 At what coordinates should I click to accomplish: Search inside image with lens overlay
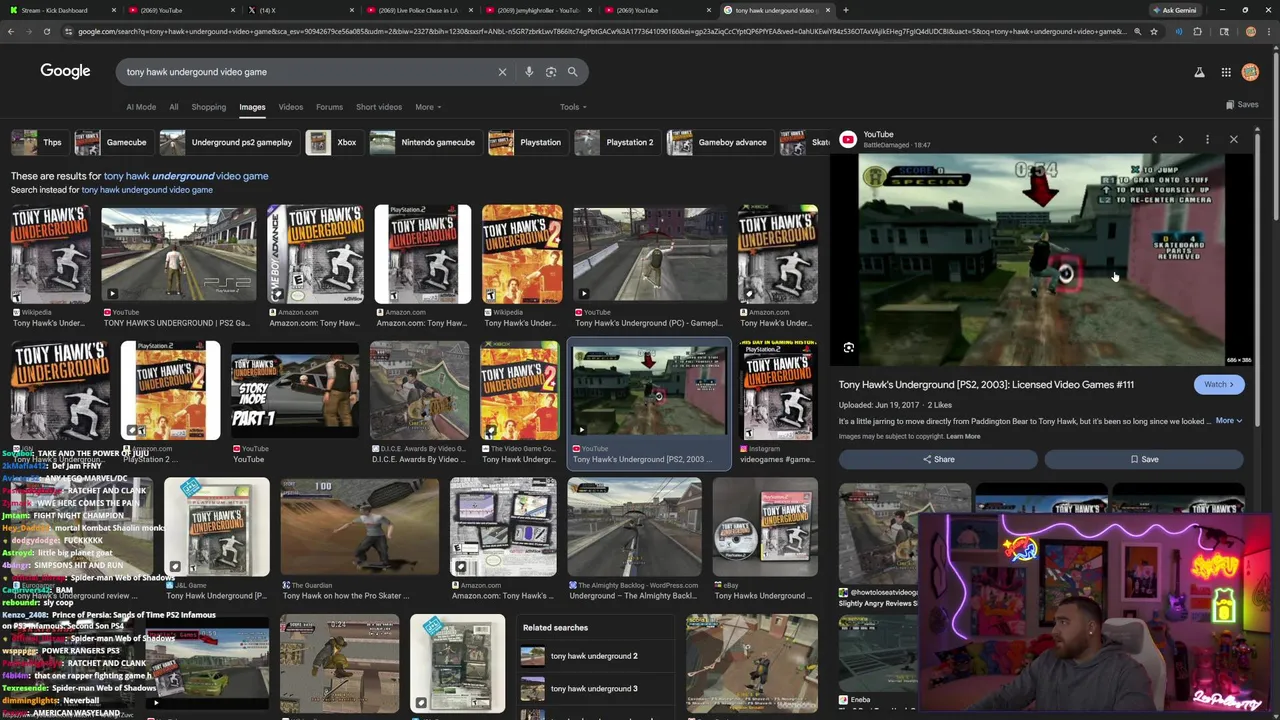click(849, 348)
